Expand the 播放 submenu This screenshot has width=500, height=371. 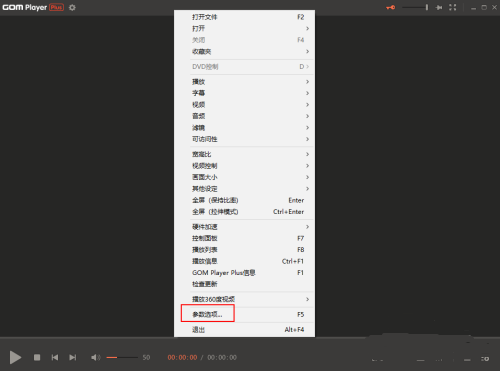(244, 82)
